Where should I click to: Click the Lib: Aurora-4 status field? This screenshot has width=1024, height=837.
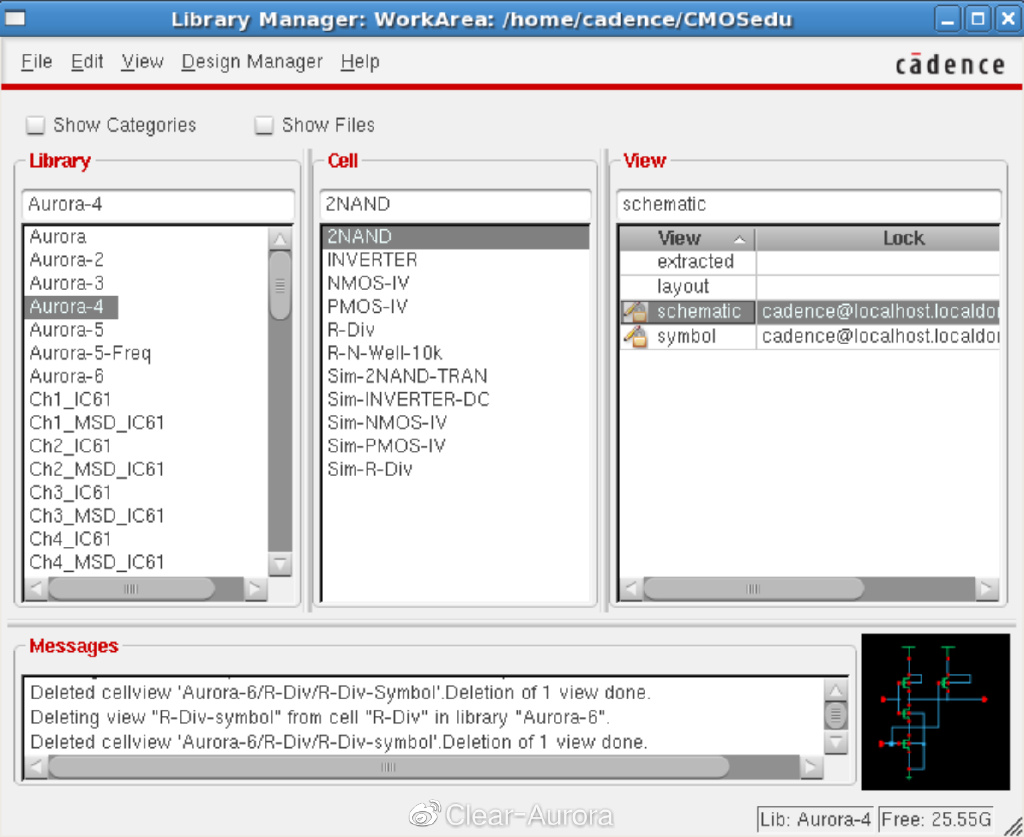[816, 819]
